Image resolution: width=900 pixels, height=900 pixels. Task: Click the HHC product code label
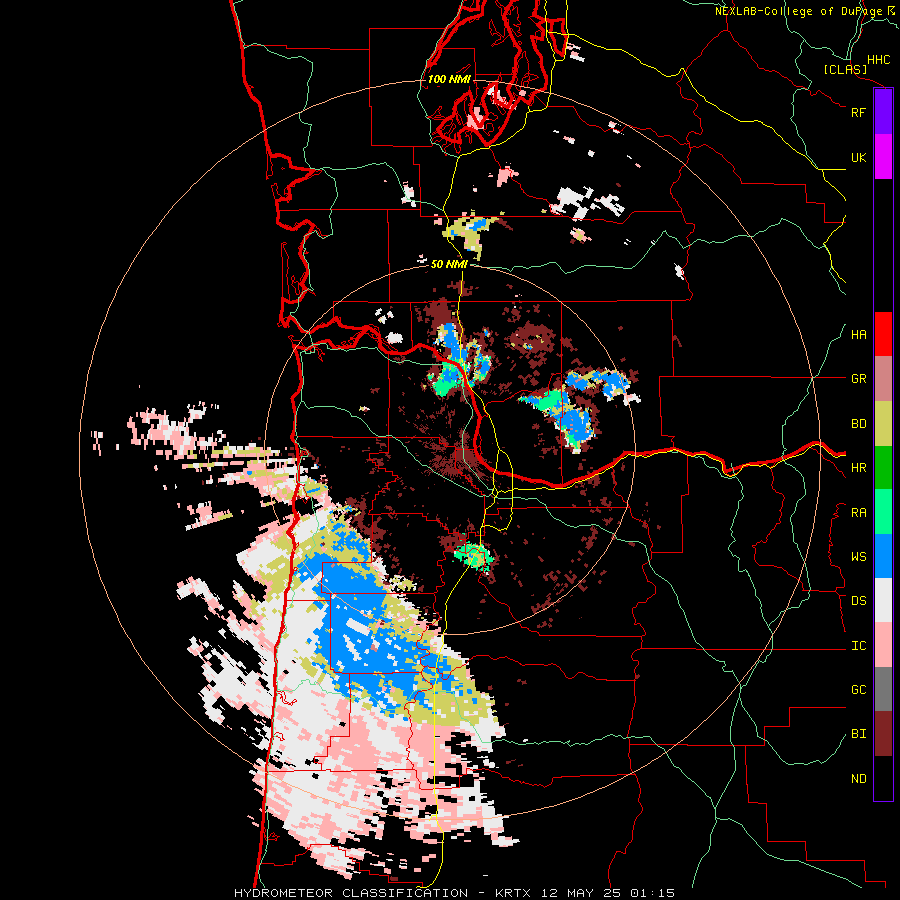(x=878, y=60)
